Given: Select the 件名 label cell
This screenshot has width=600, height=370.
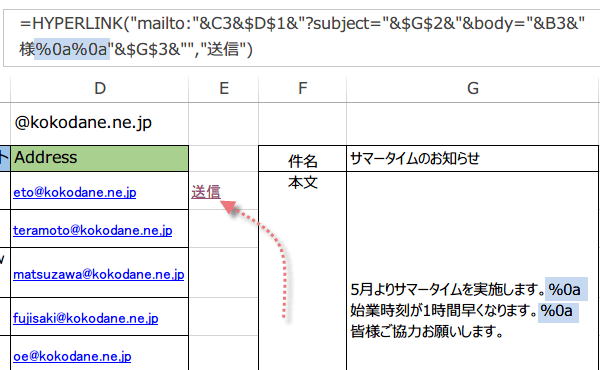Looking at the screenshot, I should 303,159.
